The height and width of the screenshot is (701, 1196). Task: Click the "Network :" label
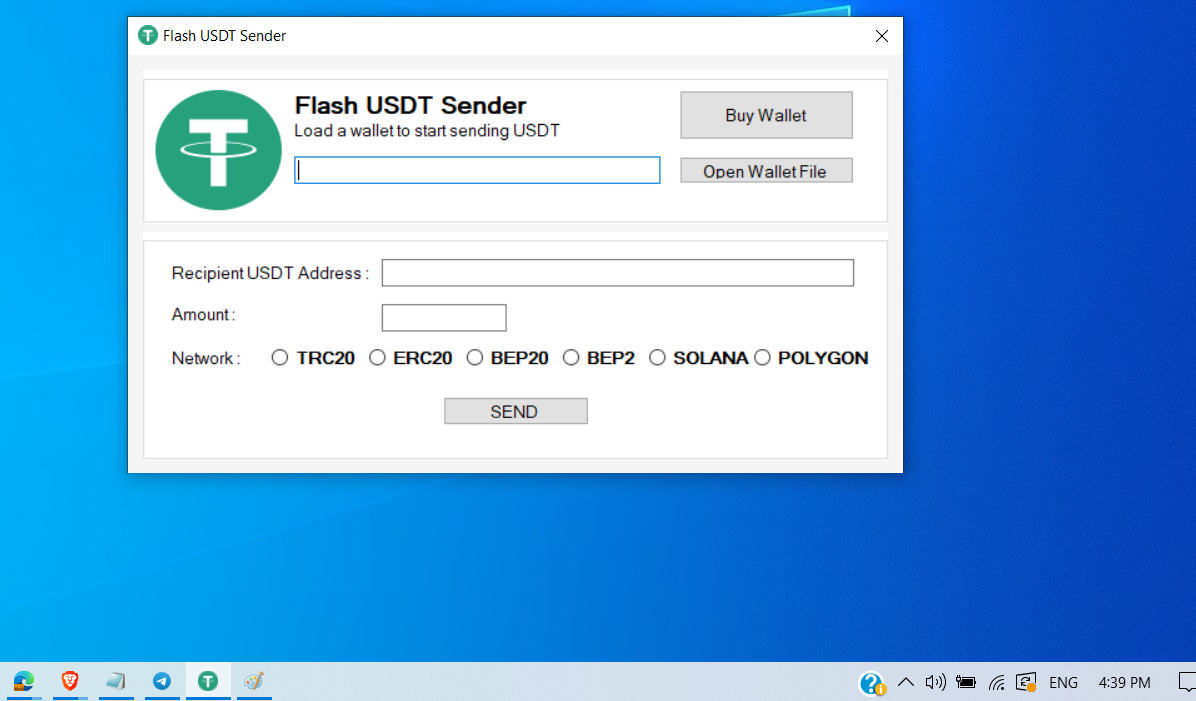pyautogui.click(x=206, y=359)
